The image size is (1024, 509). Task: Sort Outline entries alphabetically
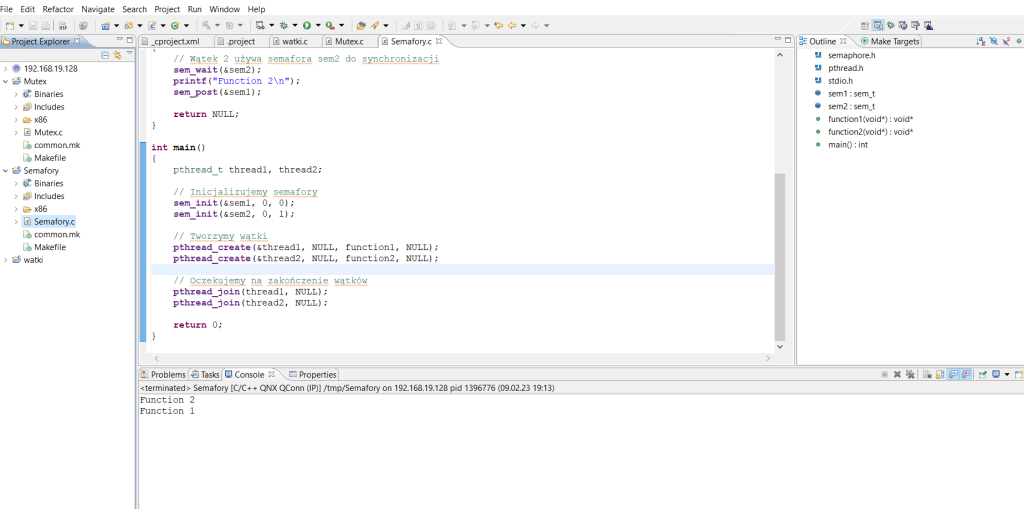980,41
